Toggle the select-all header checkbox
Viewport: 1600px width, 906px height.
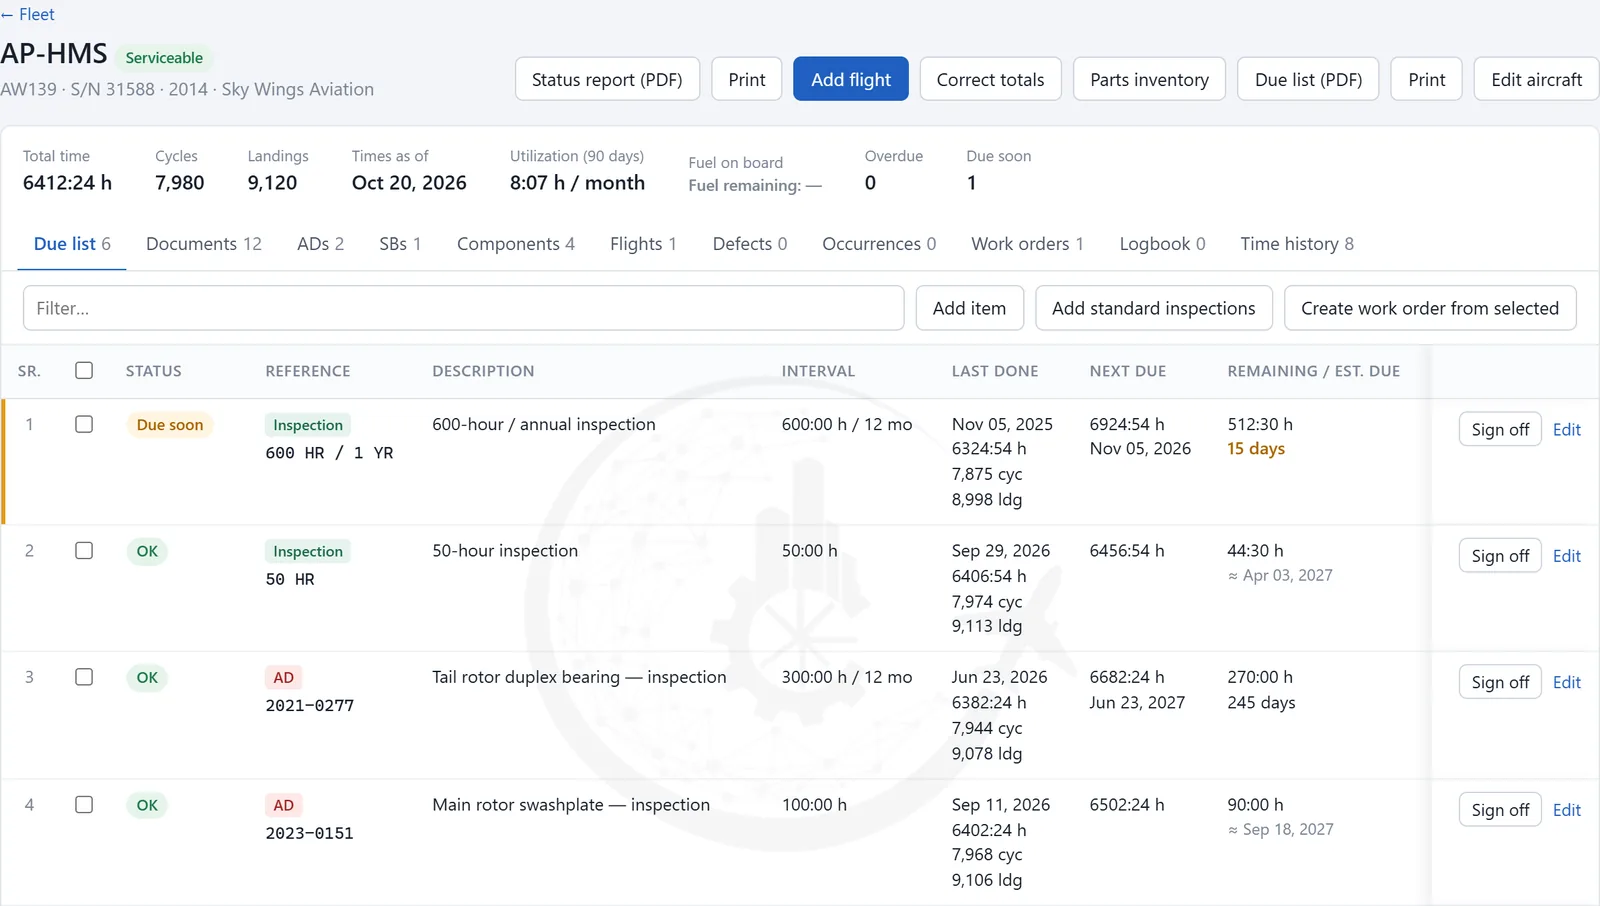tap(84, 370)
